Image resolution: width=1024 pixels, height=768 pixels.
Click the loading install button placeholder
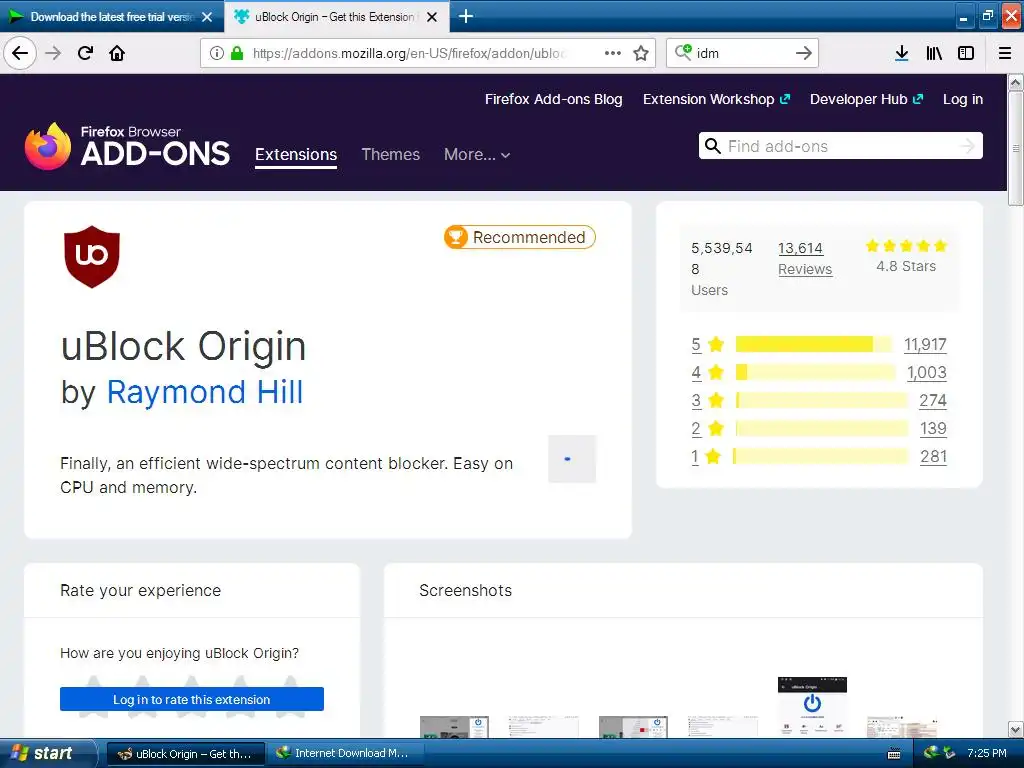pyautogui.click(x=571, y=459)
